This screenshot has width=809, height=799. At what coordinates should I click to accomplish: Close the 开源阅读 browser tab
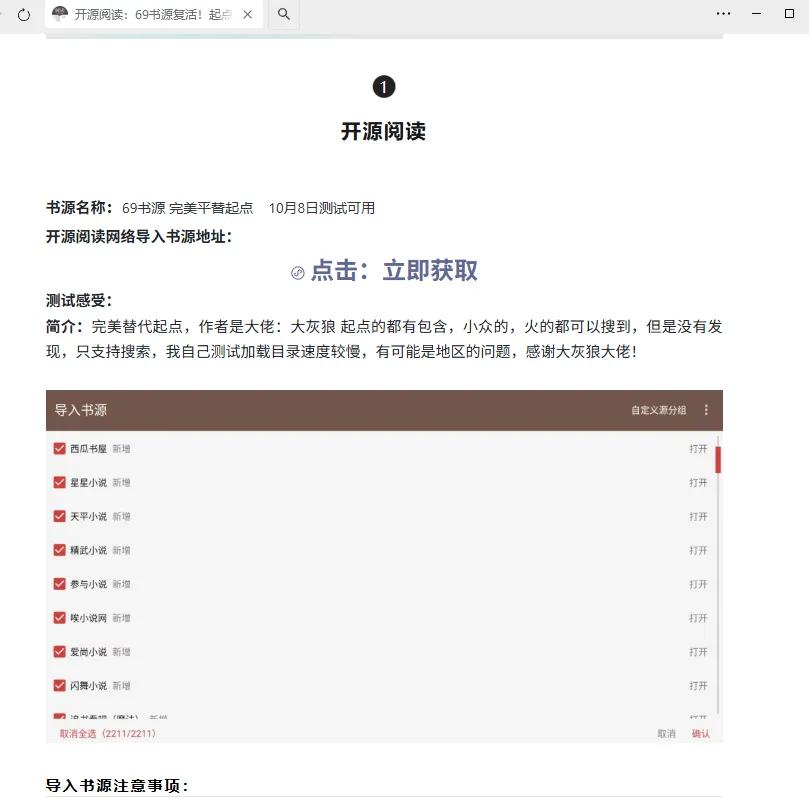point(248,15)
